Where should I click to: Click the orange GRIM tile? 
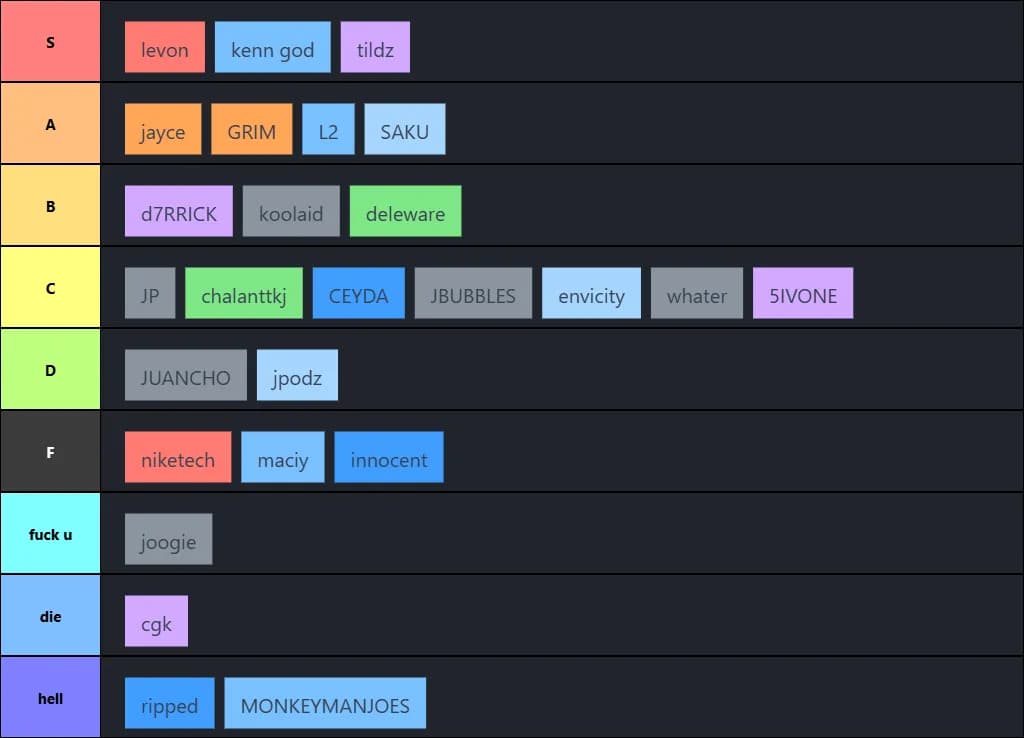251,129
